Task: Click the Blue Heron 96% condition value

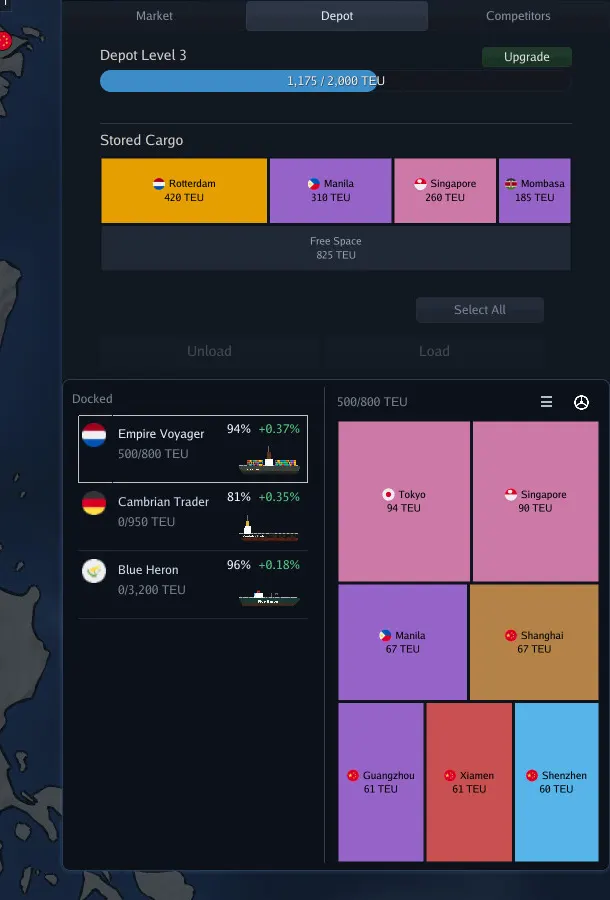Action: [239, 565]
